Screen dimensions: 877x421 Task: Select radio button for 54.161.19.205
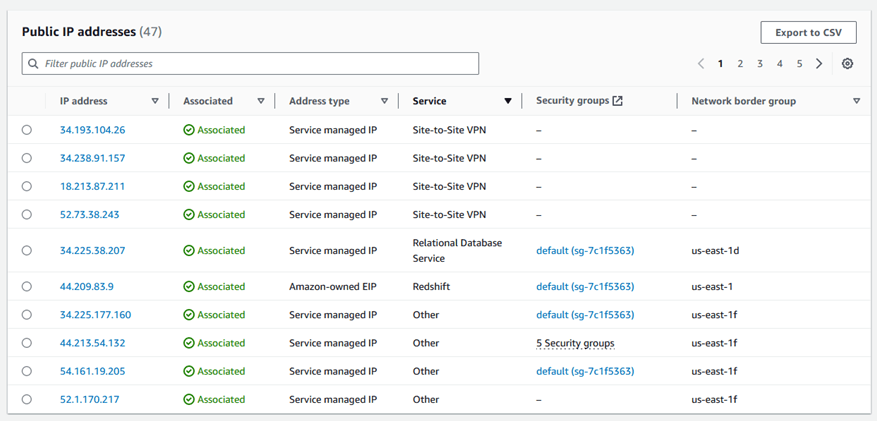(27, 371)
